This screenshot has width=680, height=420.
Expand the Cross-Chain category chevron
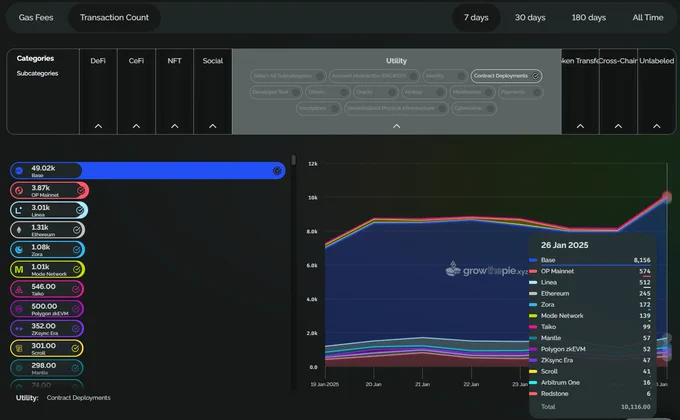pos(618,126)
